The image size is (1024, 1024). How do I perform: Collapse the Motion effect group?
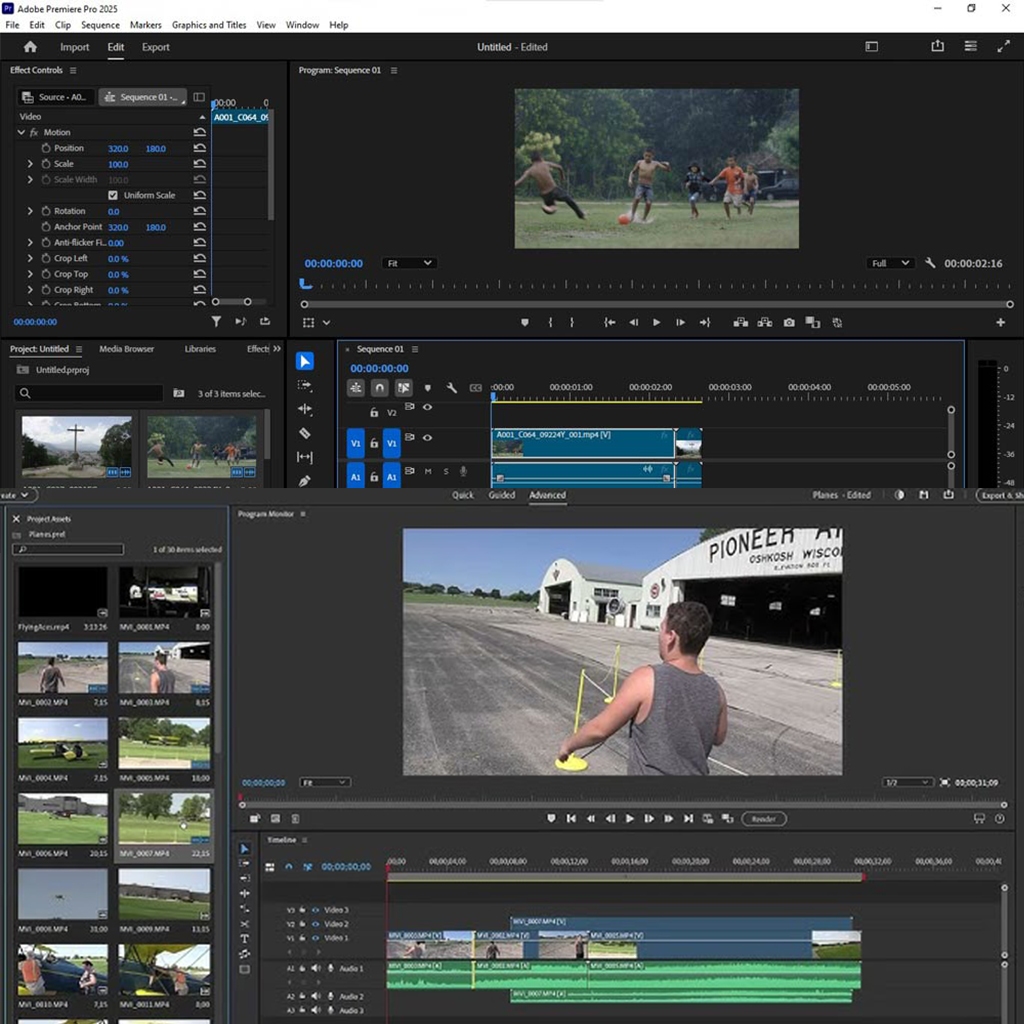21,132
